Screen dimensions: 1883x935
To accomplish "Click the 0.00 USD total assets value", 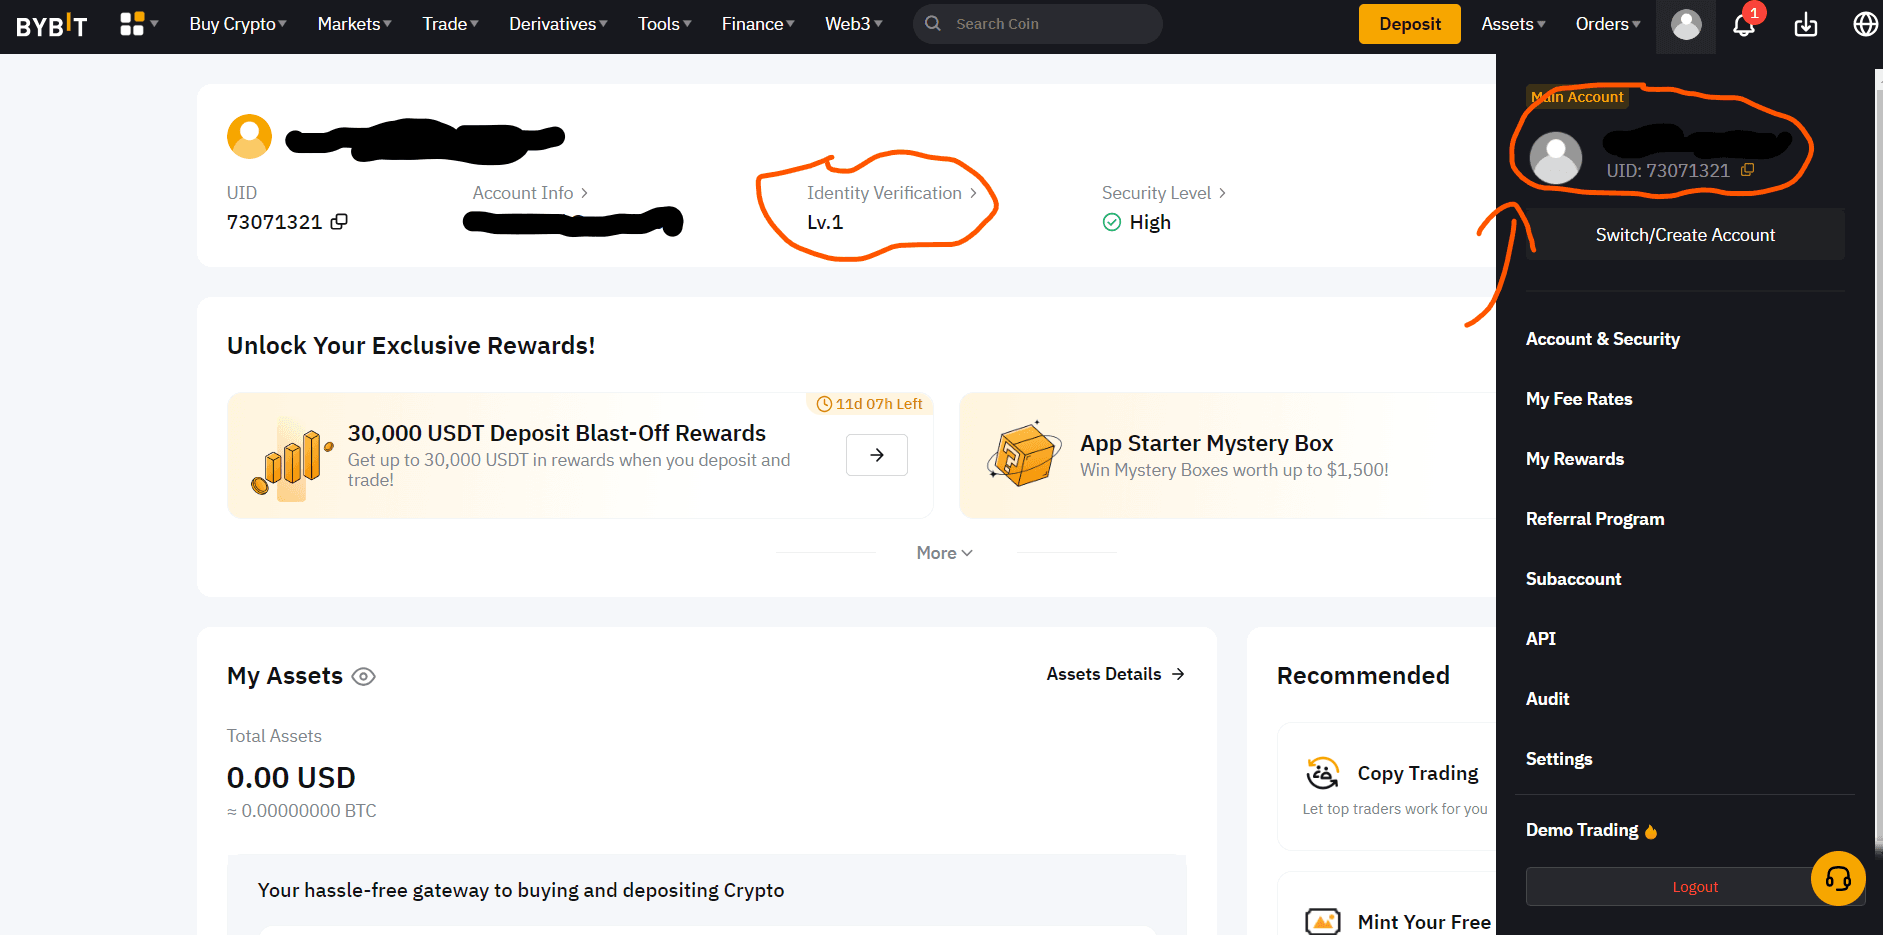I will (x=291, y=778).
